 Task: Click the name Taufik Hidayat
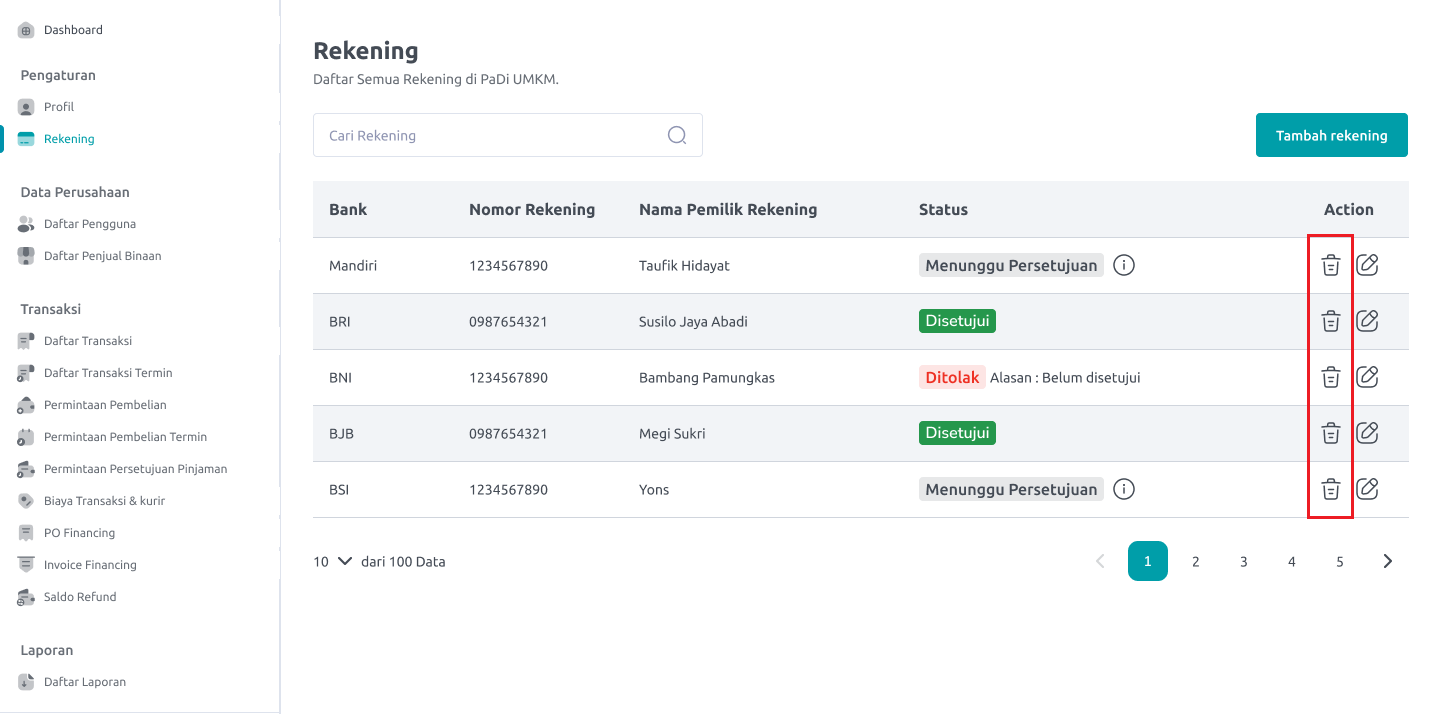coord(684,266)
